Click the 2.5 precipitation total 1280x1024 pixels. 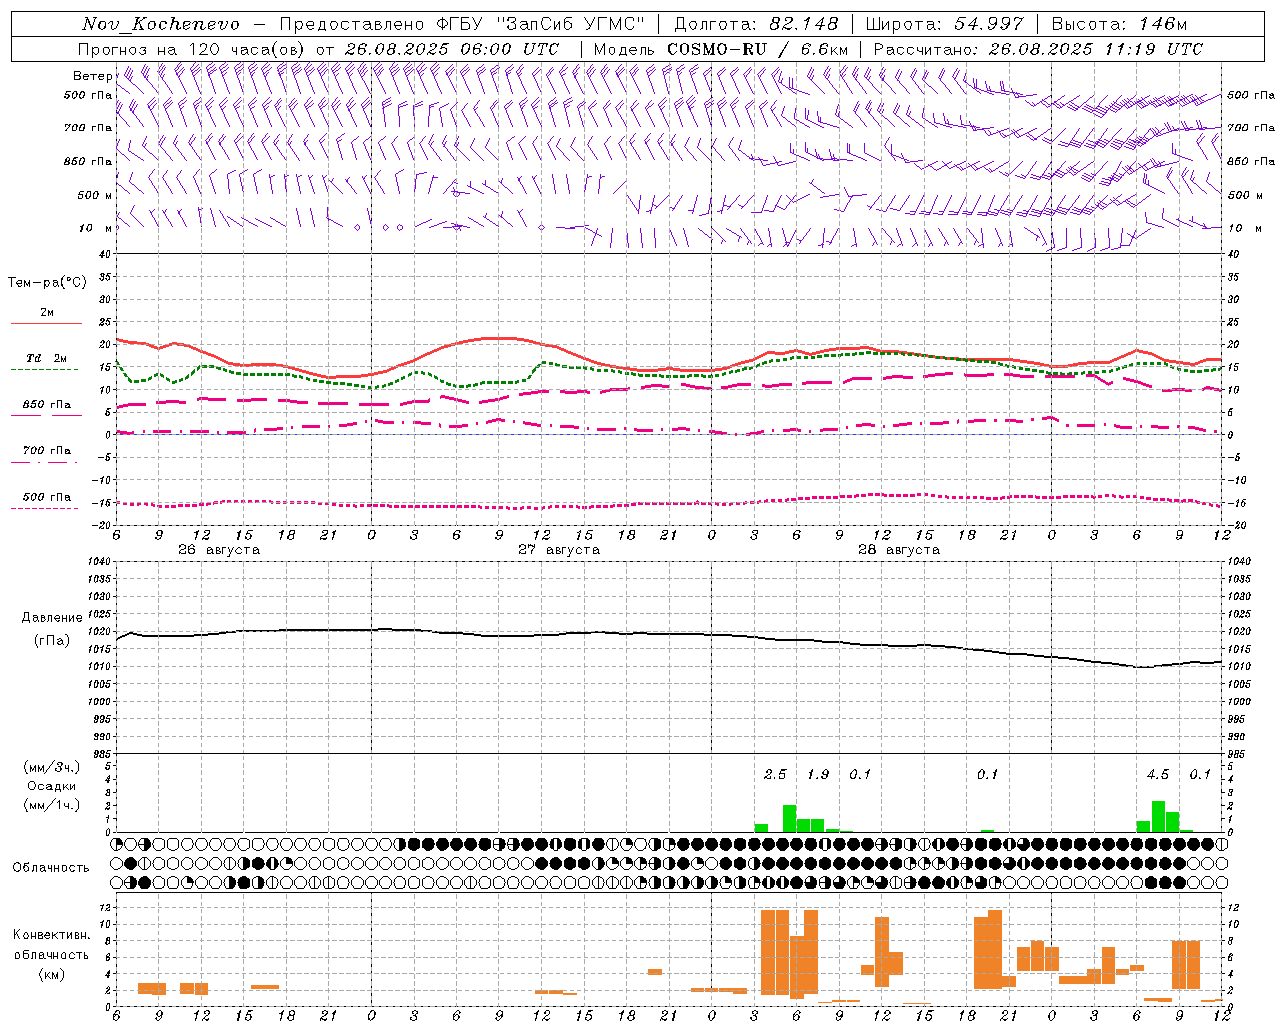(x=775, y=774)
